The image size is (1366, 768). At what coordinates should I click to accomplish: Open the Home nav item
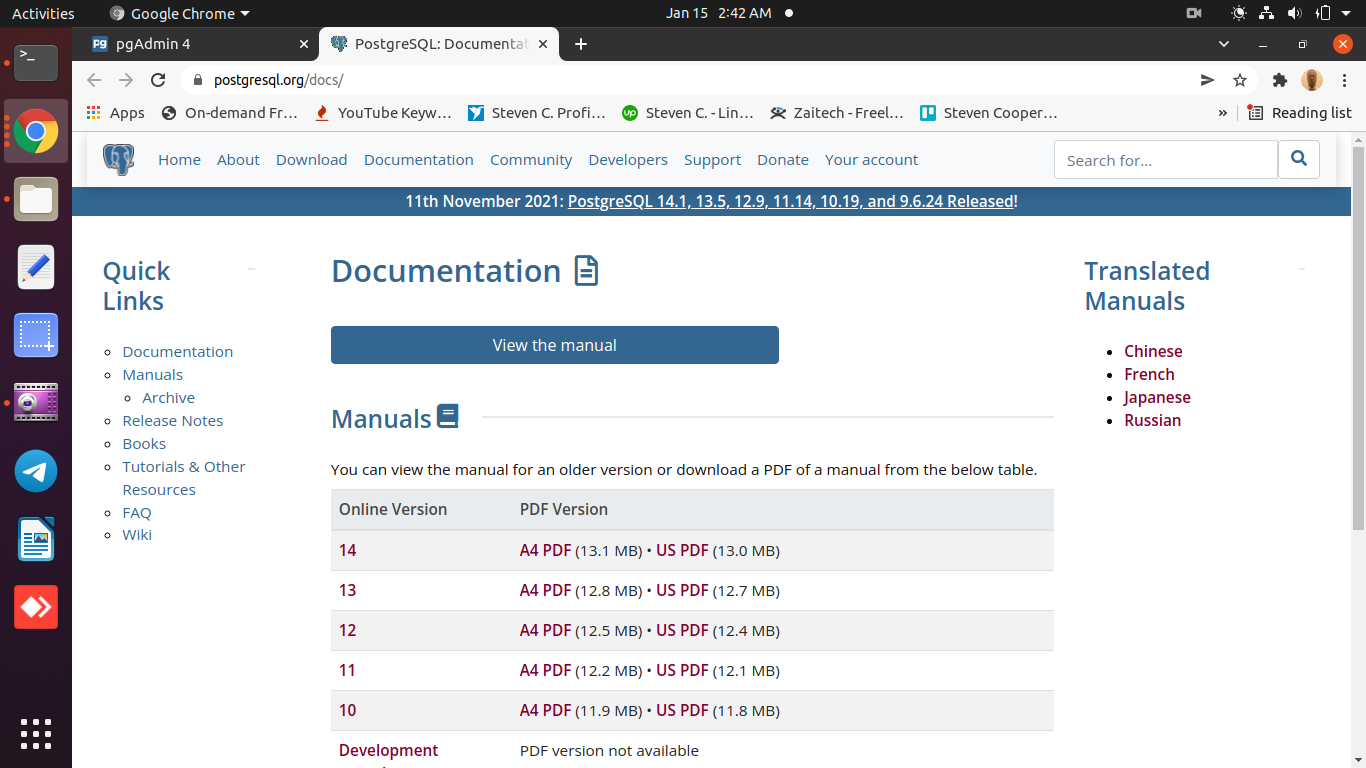(x=179, y=160)
